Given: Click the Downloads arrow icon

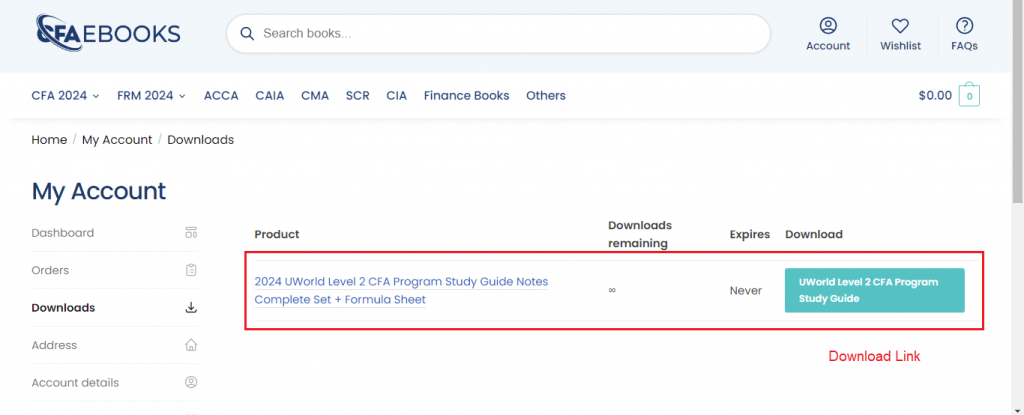Looking at the screenshot, I should [x=191, y=307].
